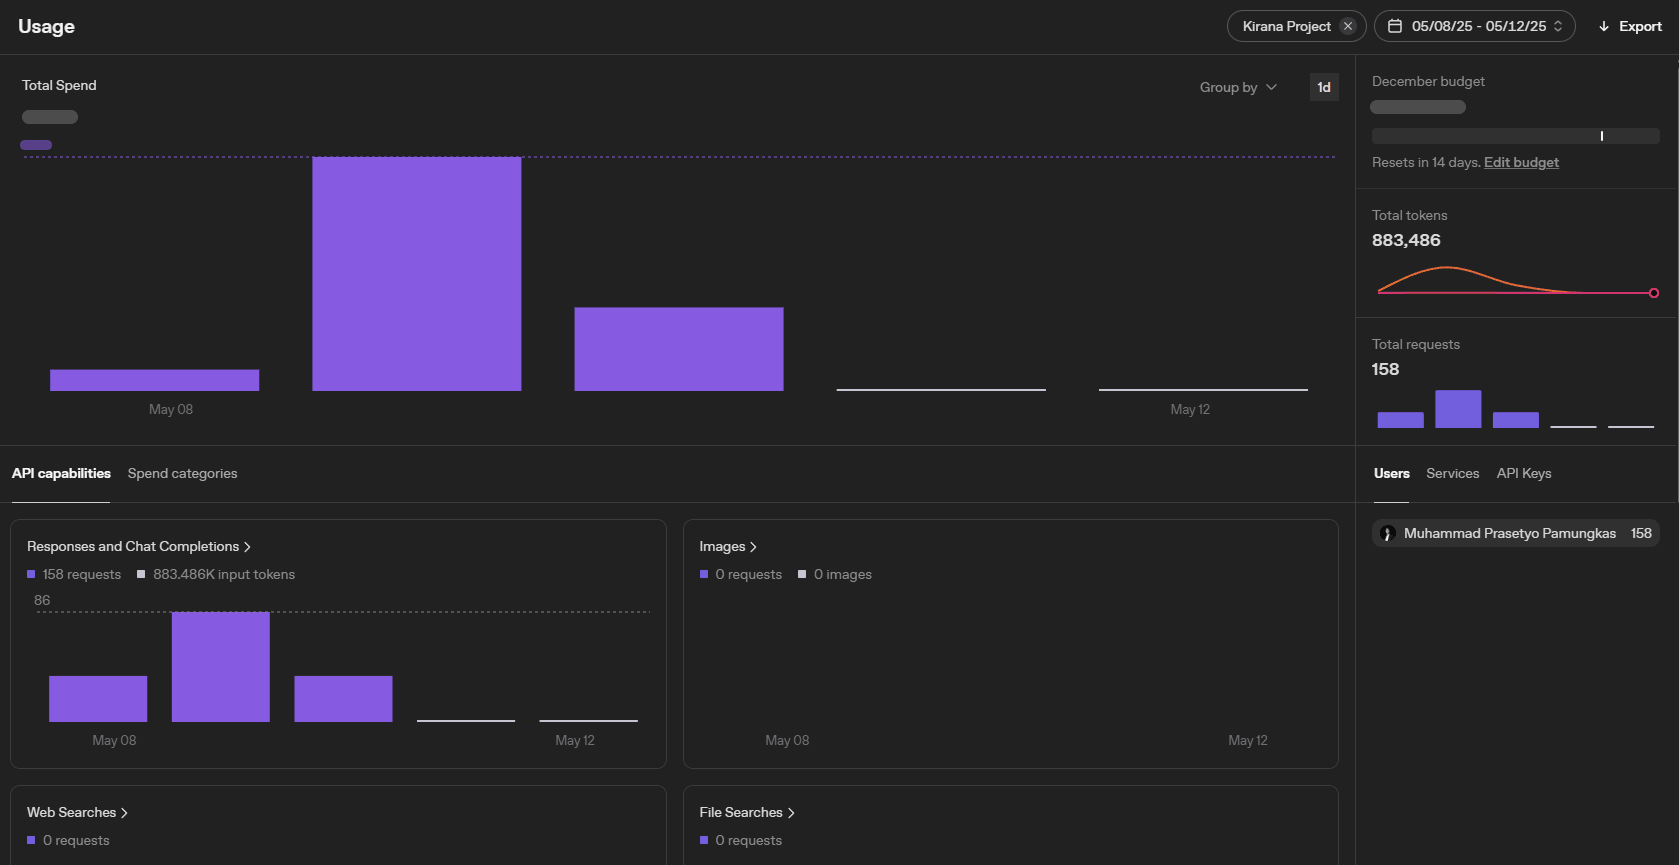The height and width of the screenshot is (865, 1679).
Task: Click the May 08 Total Spend bar
Action: click(x=154, y=380)
